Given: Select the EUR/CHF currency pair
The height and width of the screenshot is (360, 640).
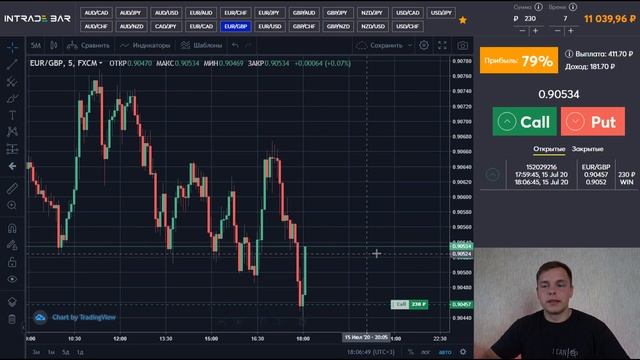Looking at the screenshot, I should pos(236,13).
